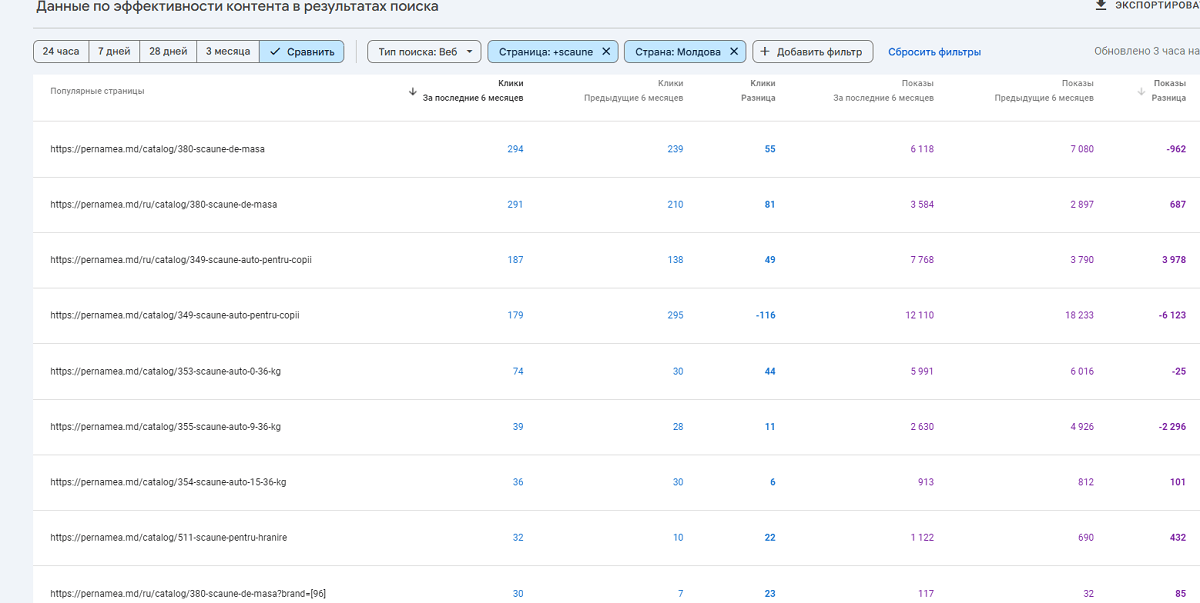The image size is (1200, 603).
Task: Click impressions value 913
Action: pos(926,482)
